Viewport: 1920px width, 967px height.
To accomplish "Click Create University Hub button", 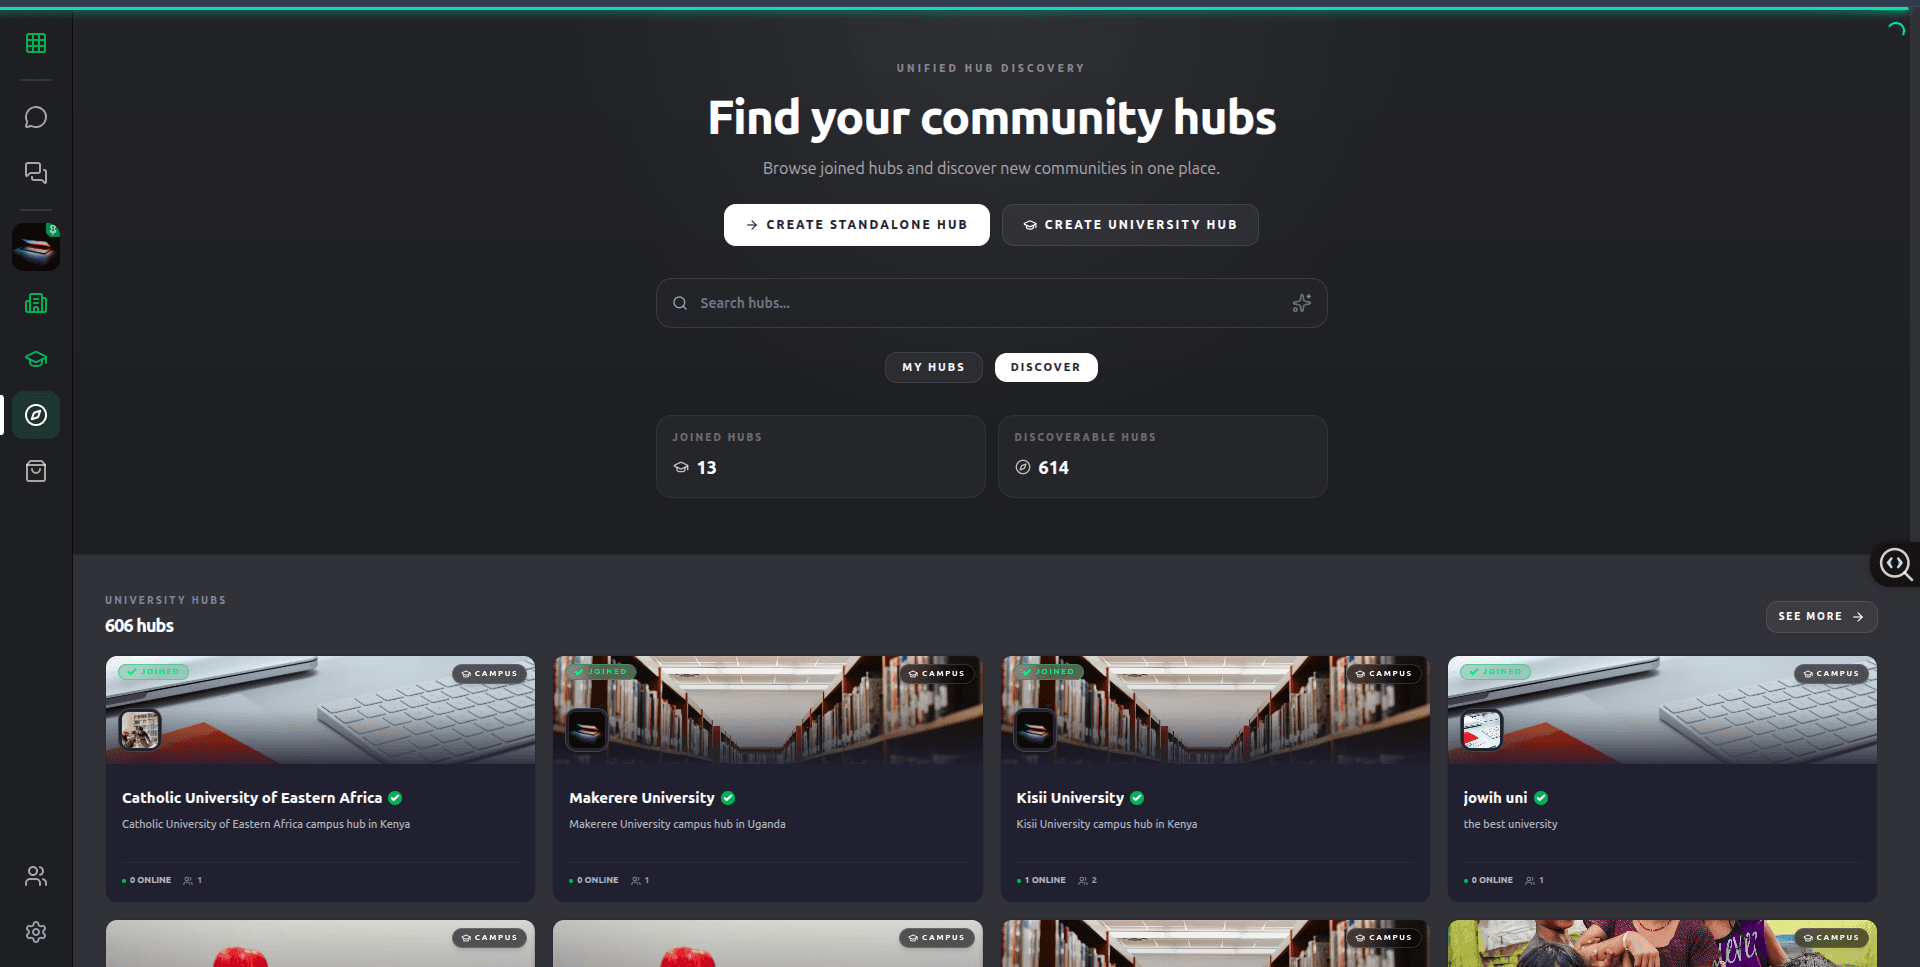I will point(1130,225).
